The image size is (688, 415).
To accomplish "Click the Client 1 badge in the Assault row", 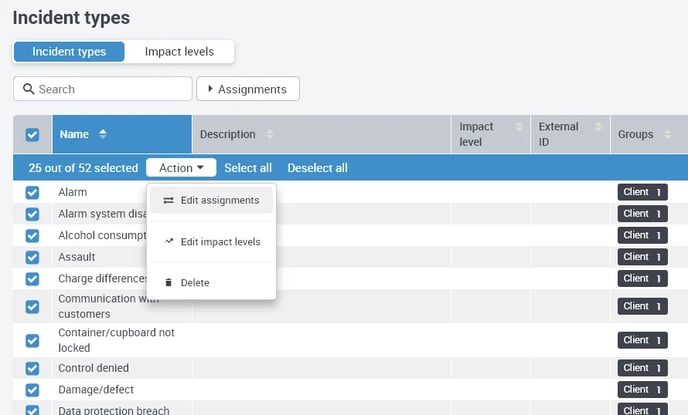I will [642, 257].
